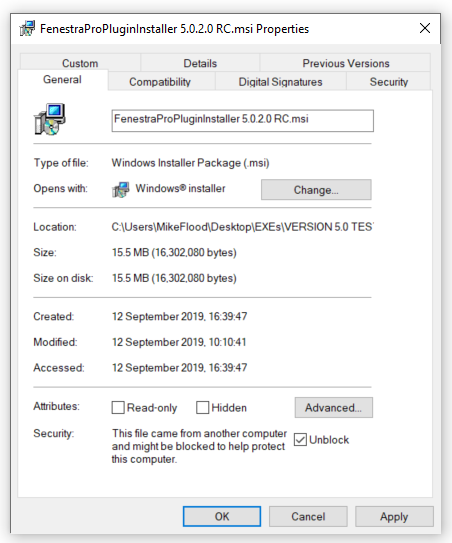The width and height of the screenshot is (452, 543).
Task: Open the Change program button
Action: tap(316, 190)
